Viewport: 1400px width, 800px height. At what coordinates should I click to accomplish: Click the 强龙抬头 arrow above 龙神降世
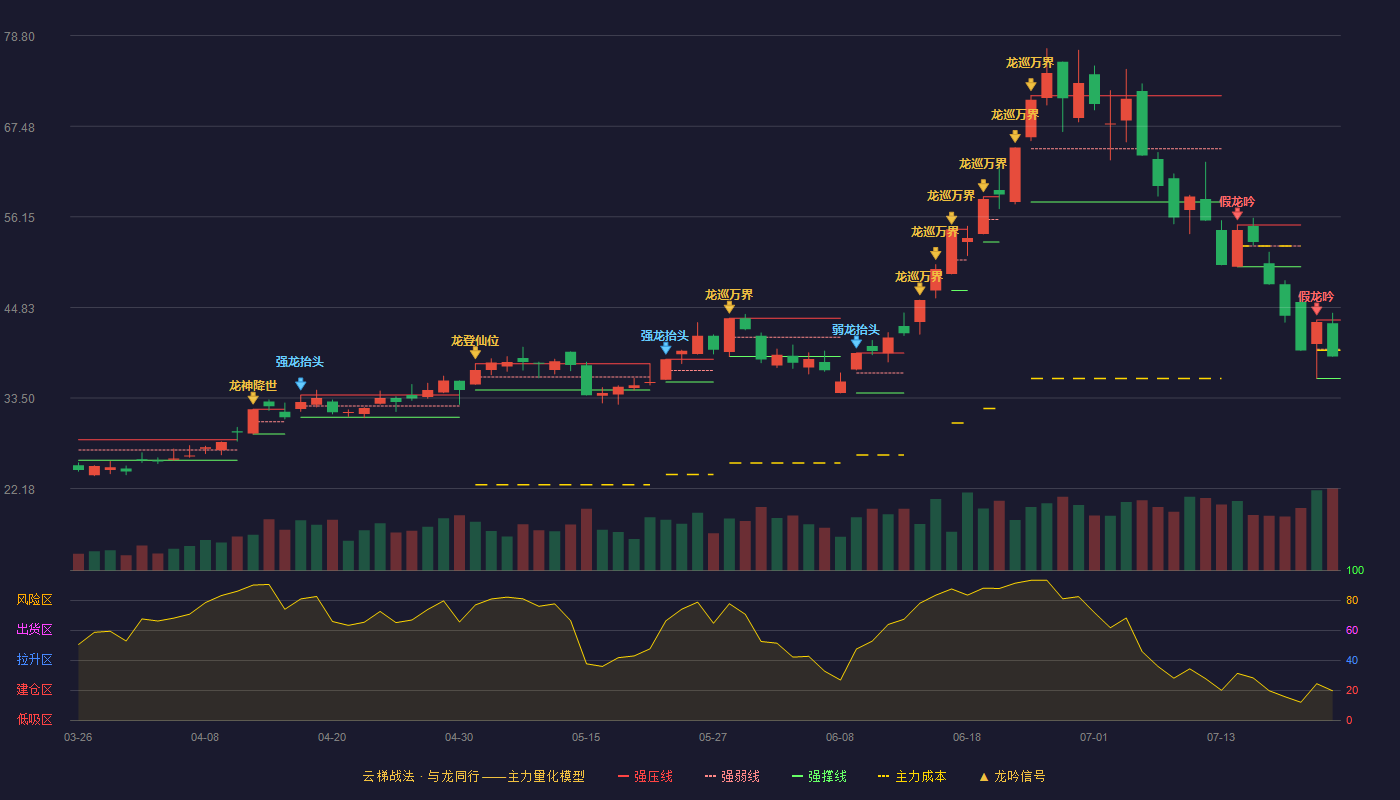pyautogui.click(x=300, y=384)
